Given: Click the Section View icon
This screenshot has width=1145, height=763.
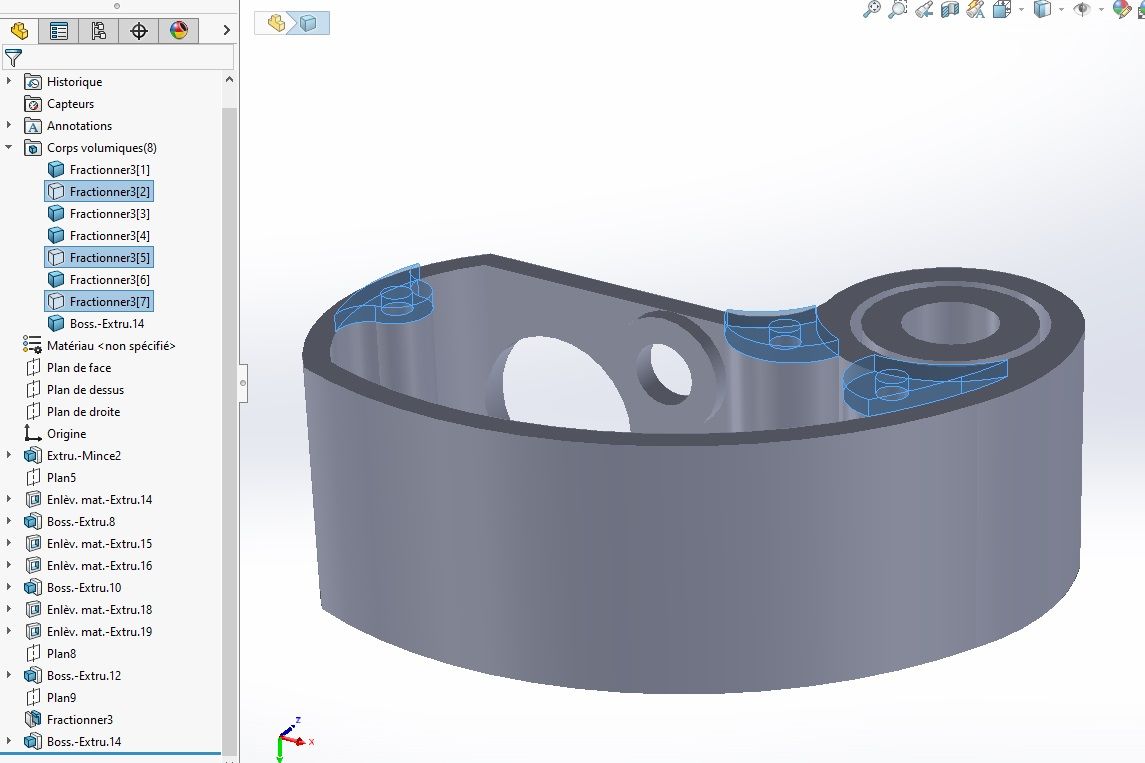Looking at the screenshot, I should (x=949, y=9).
